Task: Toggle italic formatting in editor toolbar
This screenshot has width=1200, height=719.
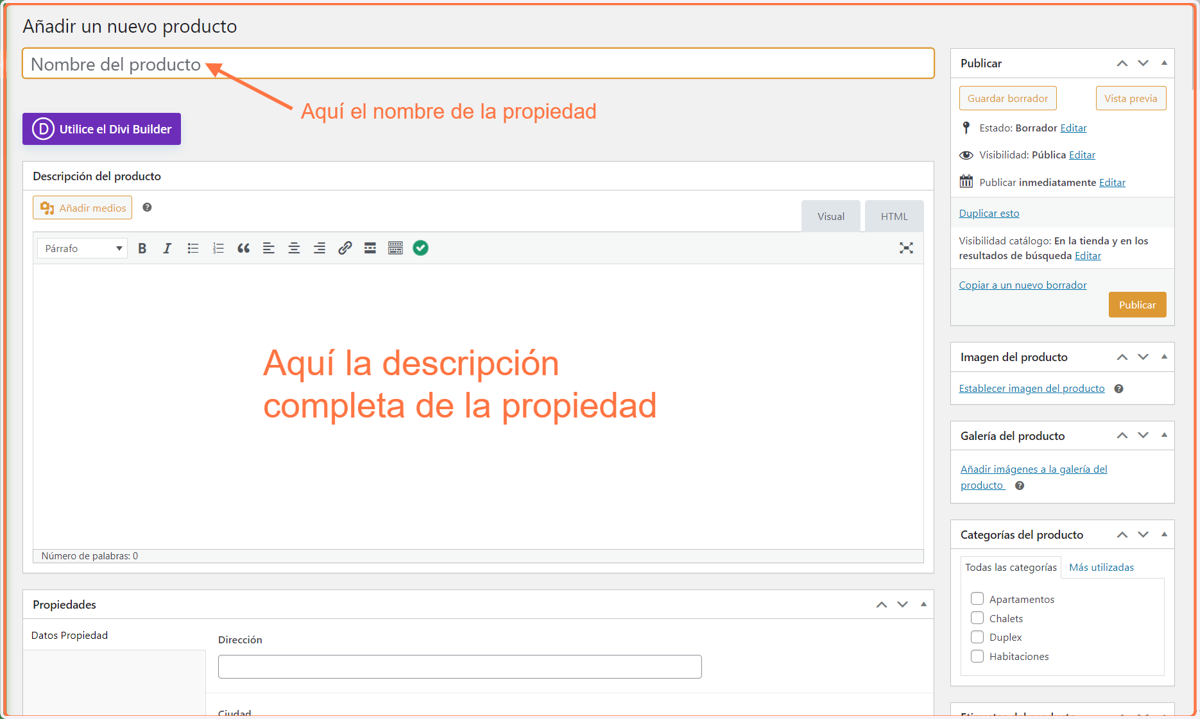Action: [167, 248]
